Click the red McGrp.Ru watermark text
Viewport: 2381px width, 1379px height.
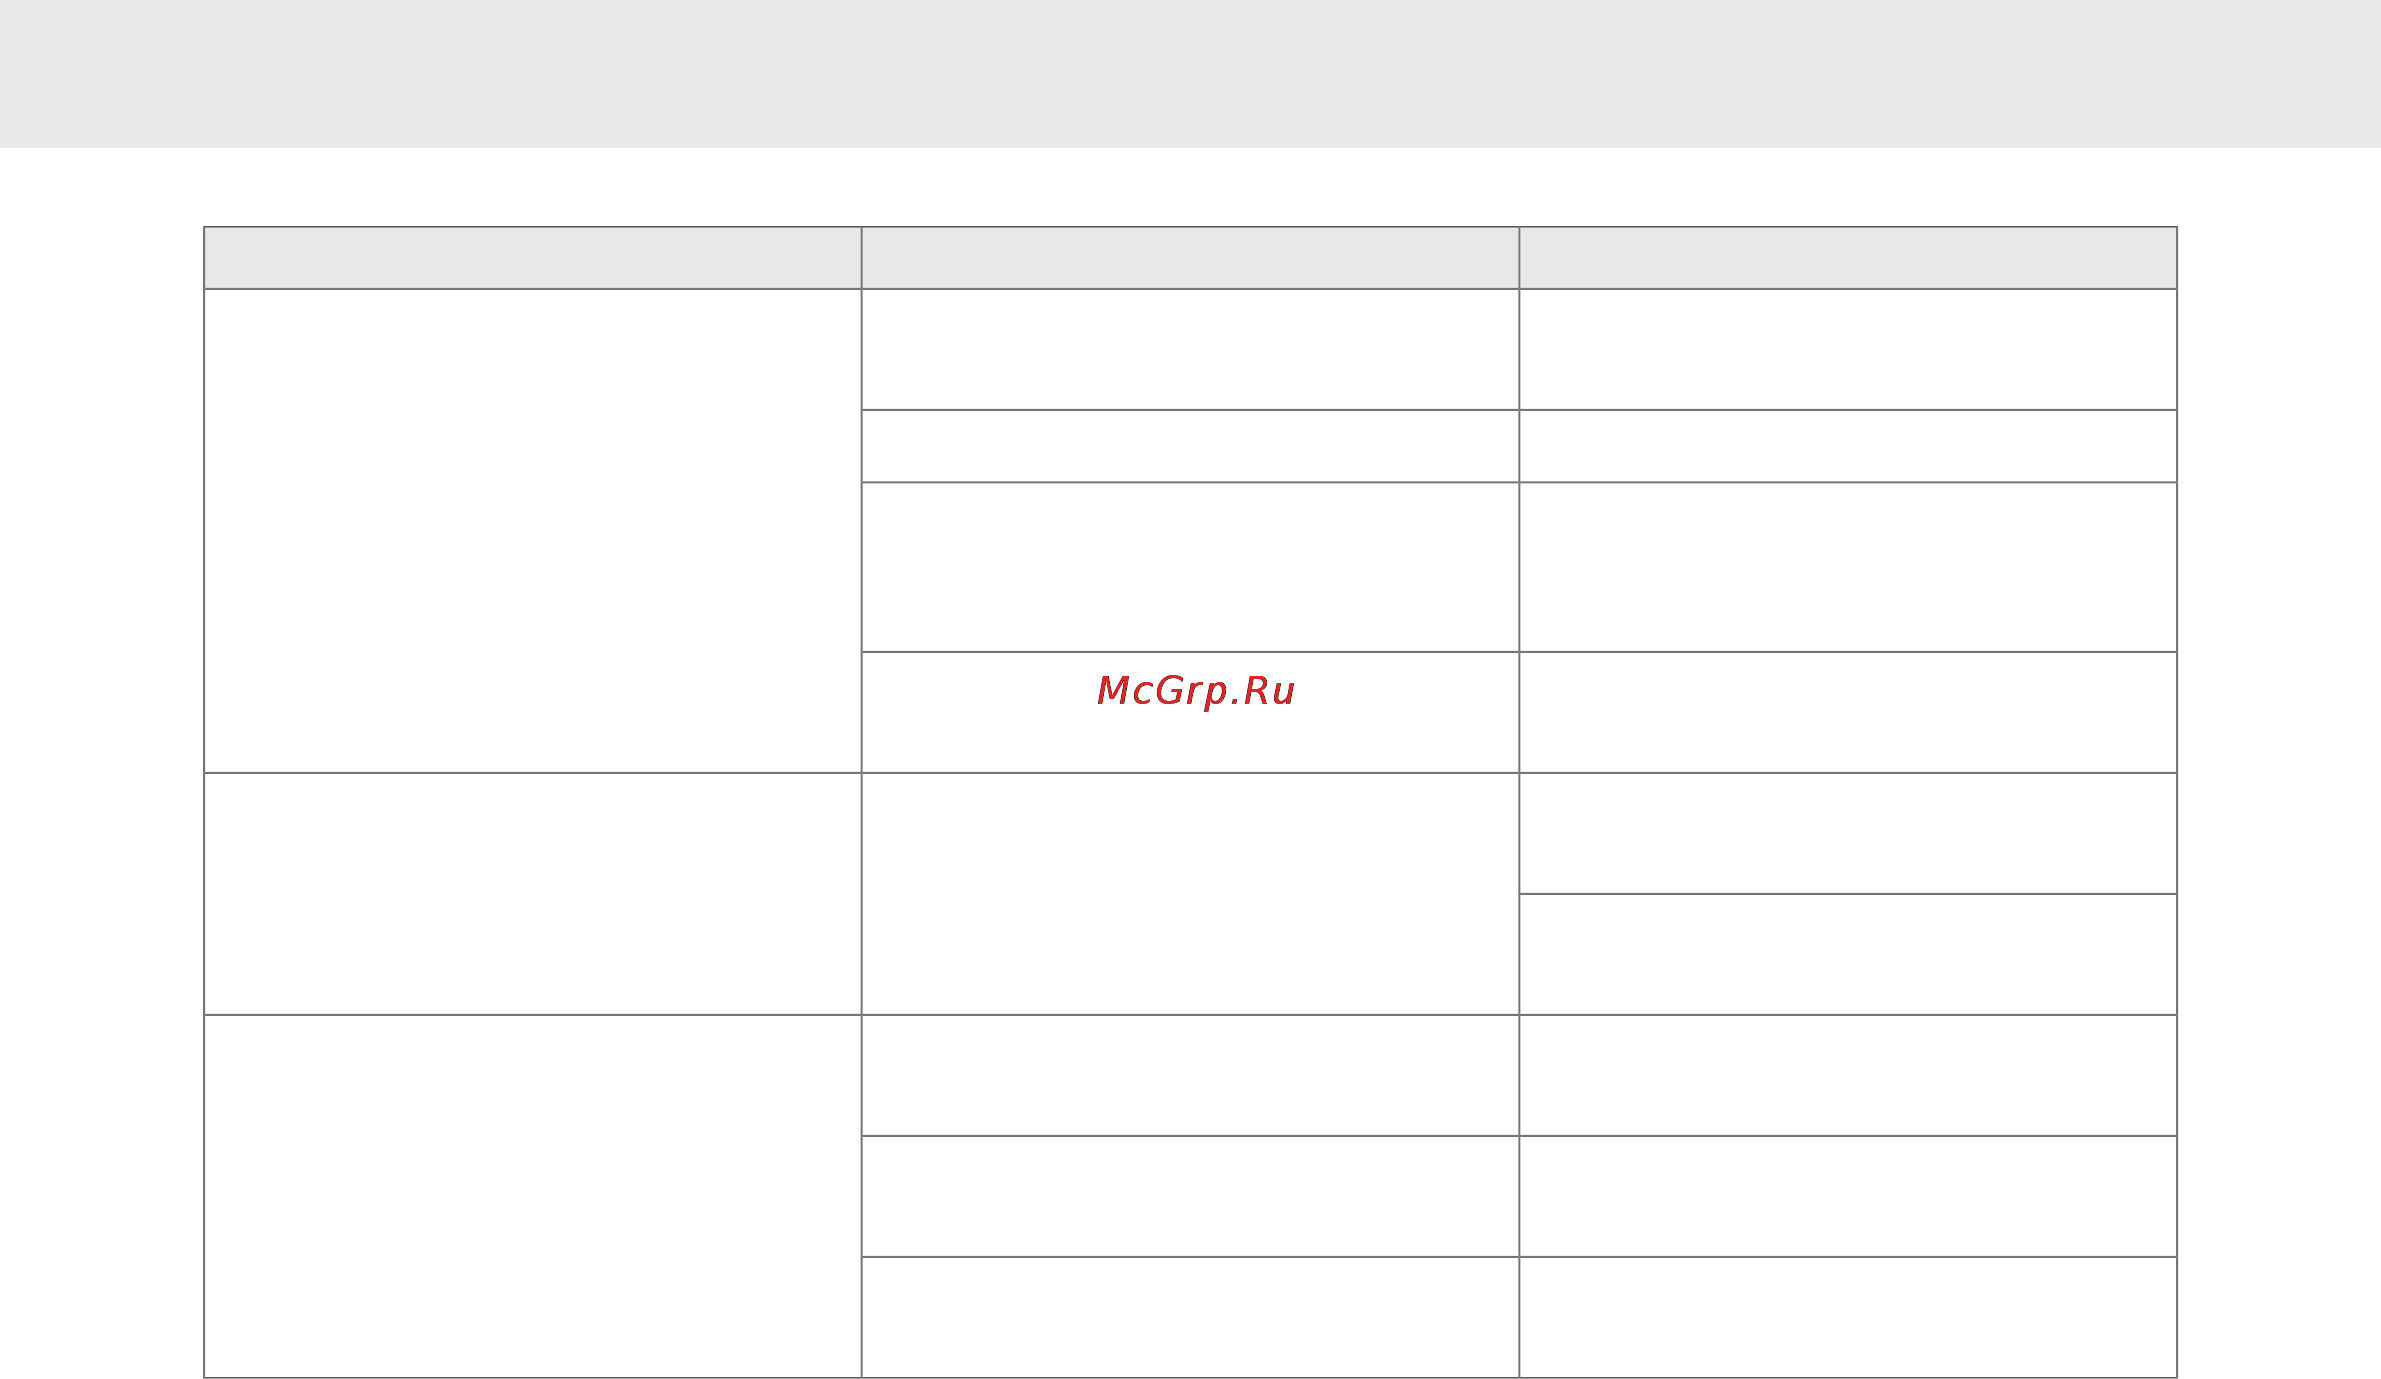(1196, 691)
